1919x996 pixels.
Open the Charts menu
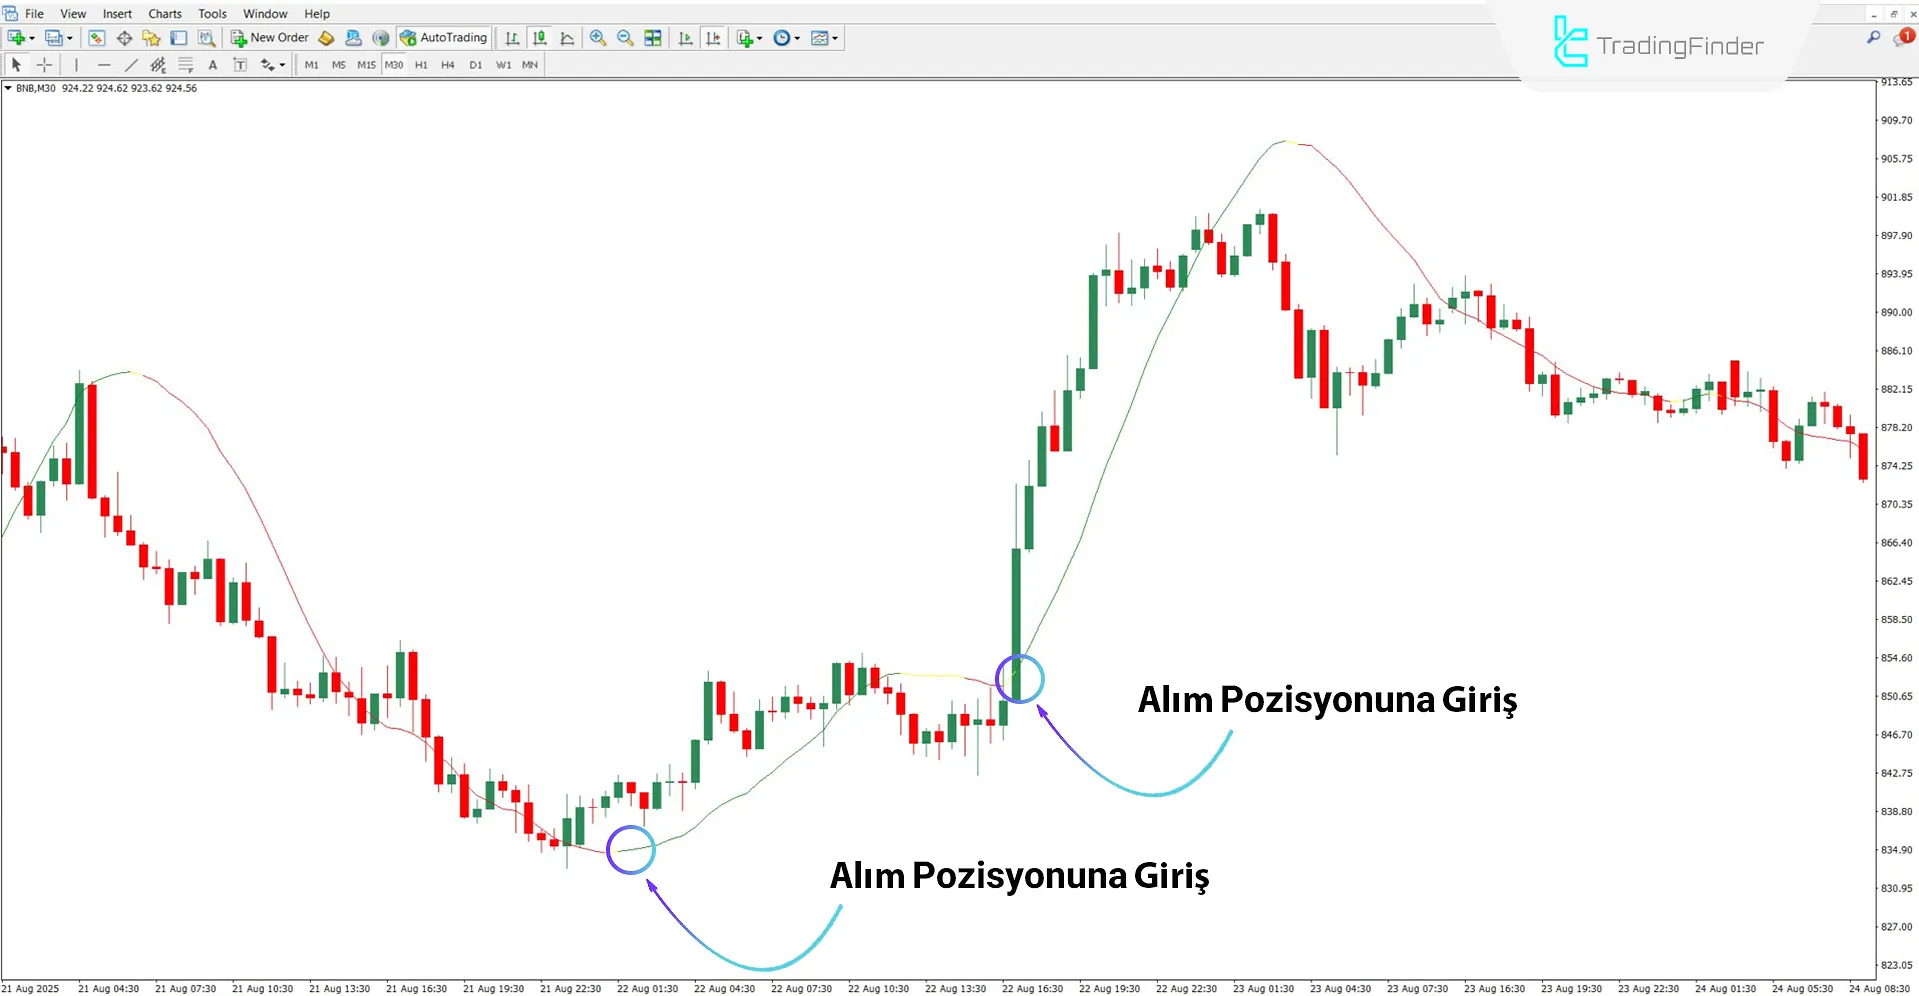pos(165,14)
